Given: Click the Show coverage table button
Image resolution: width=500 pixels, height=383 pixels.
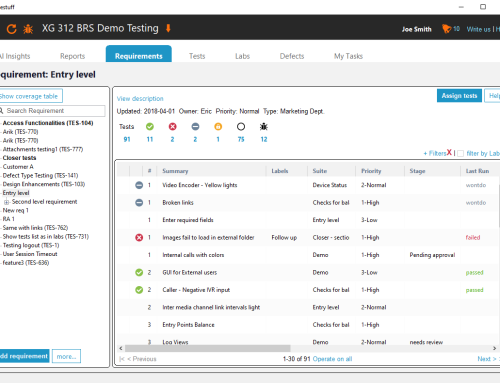Looking at the screenshot, I should point(30,96).
